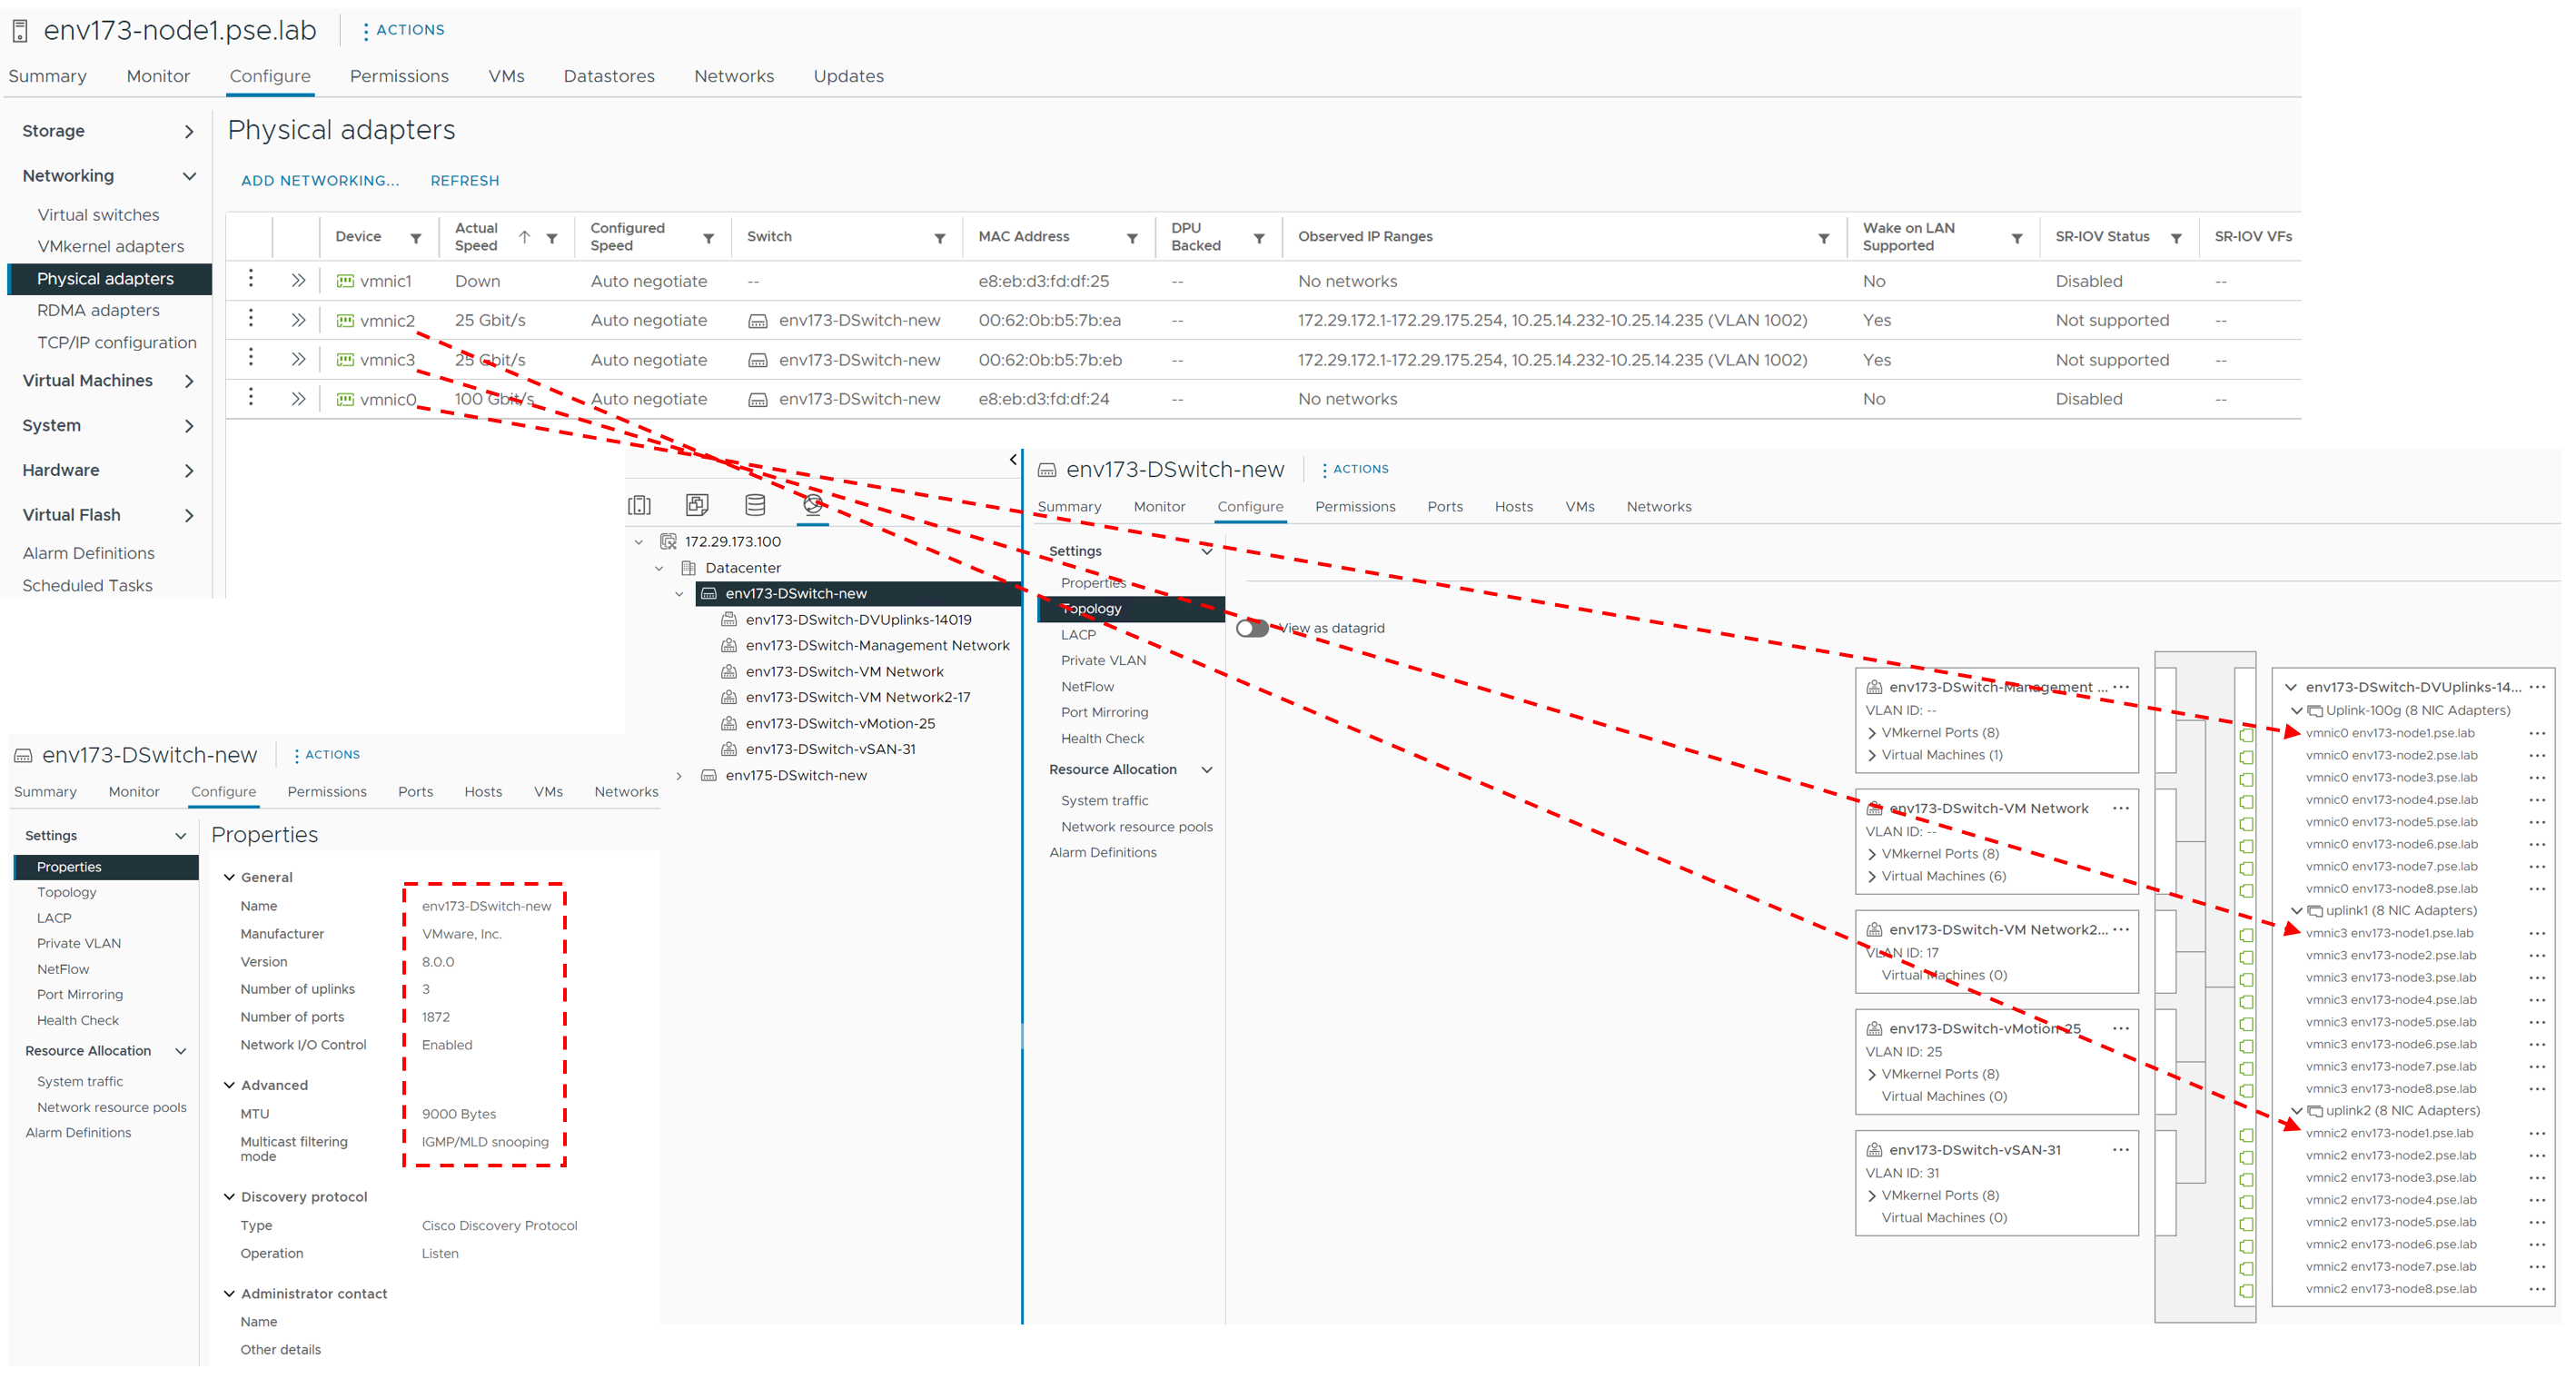2576x1379 pixels.
Task: Open the vmnic1 row three-dot action menu
Action: [x=251, y=279]
